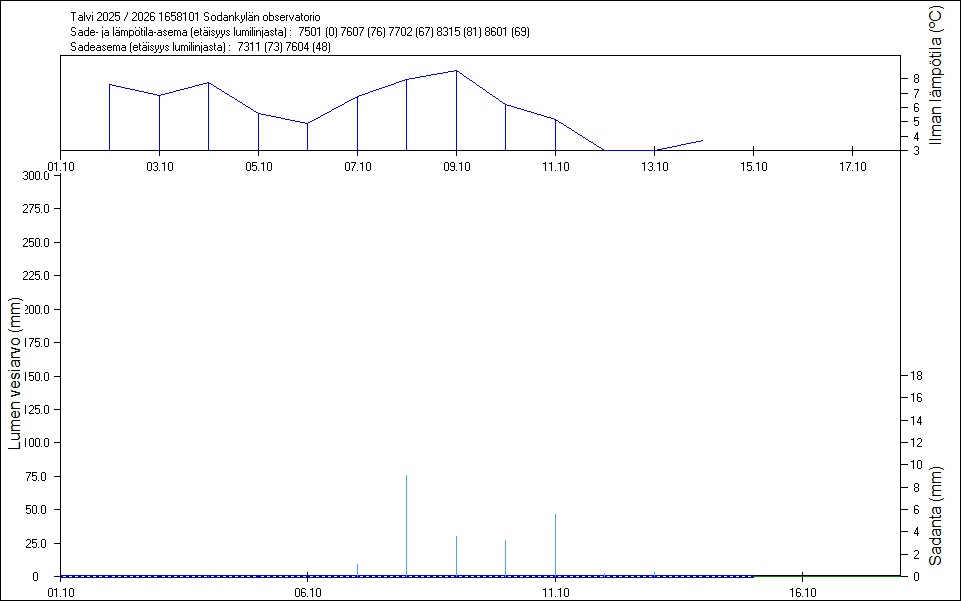Image resolution: width=961 pixels, height=601 pixels.
Task: Select the 'Sadanta (mm)' axis label
Action: [936, 516]
